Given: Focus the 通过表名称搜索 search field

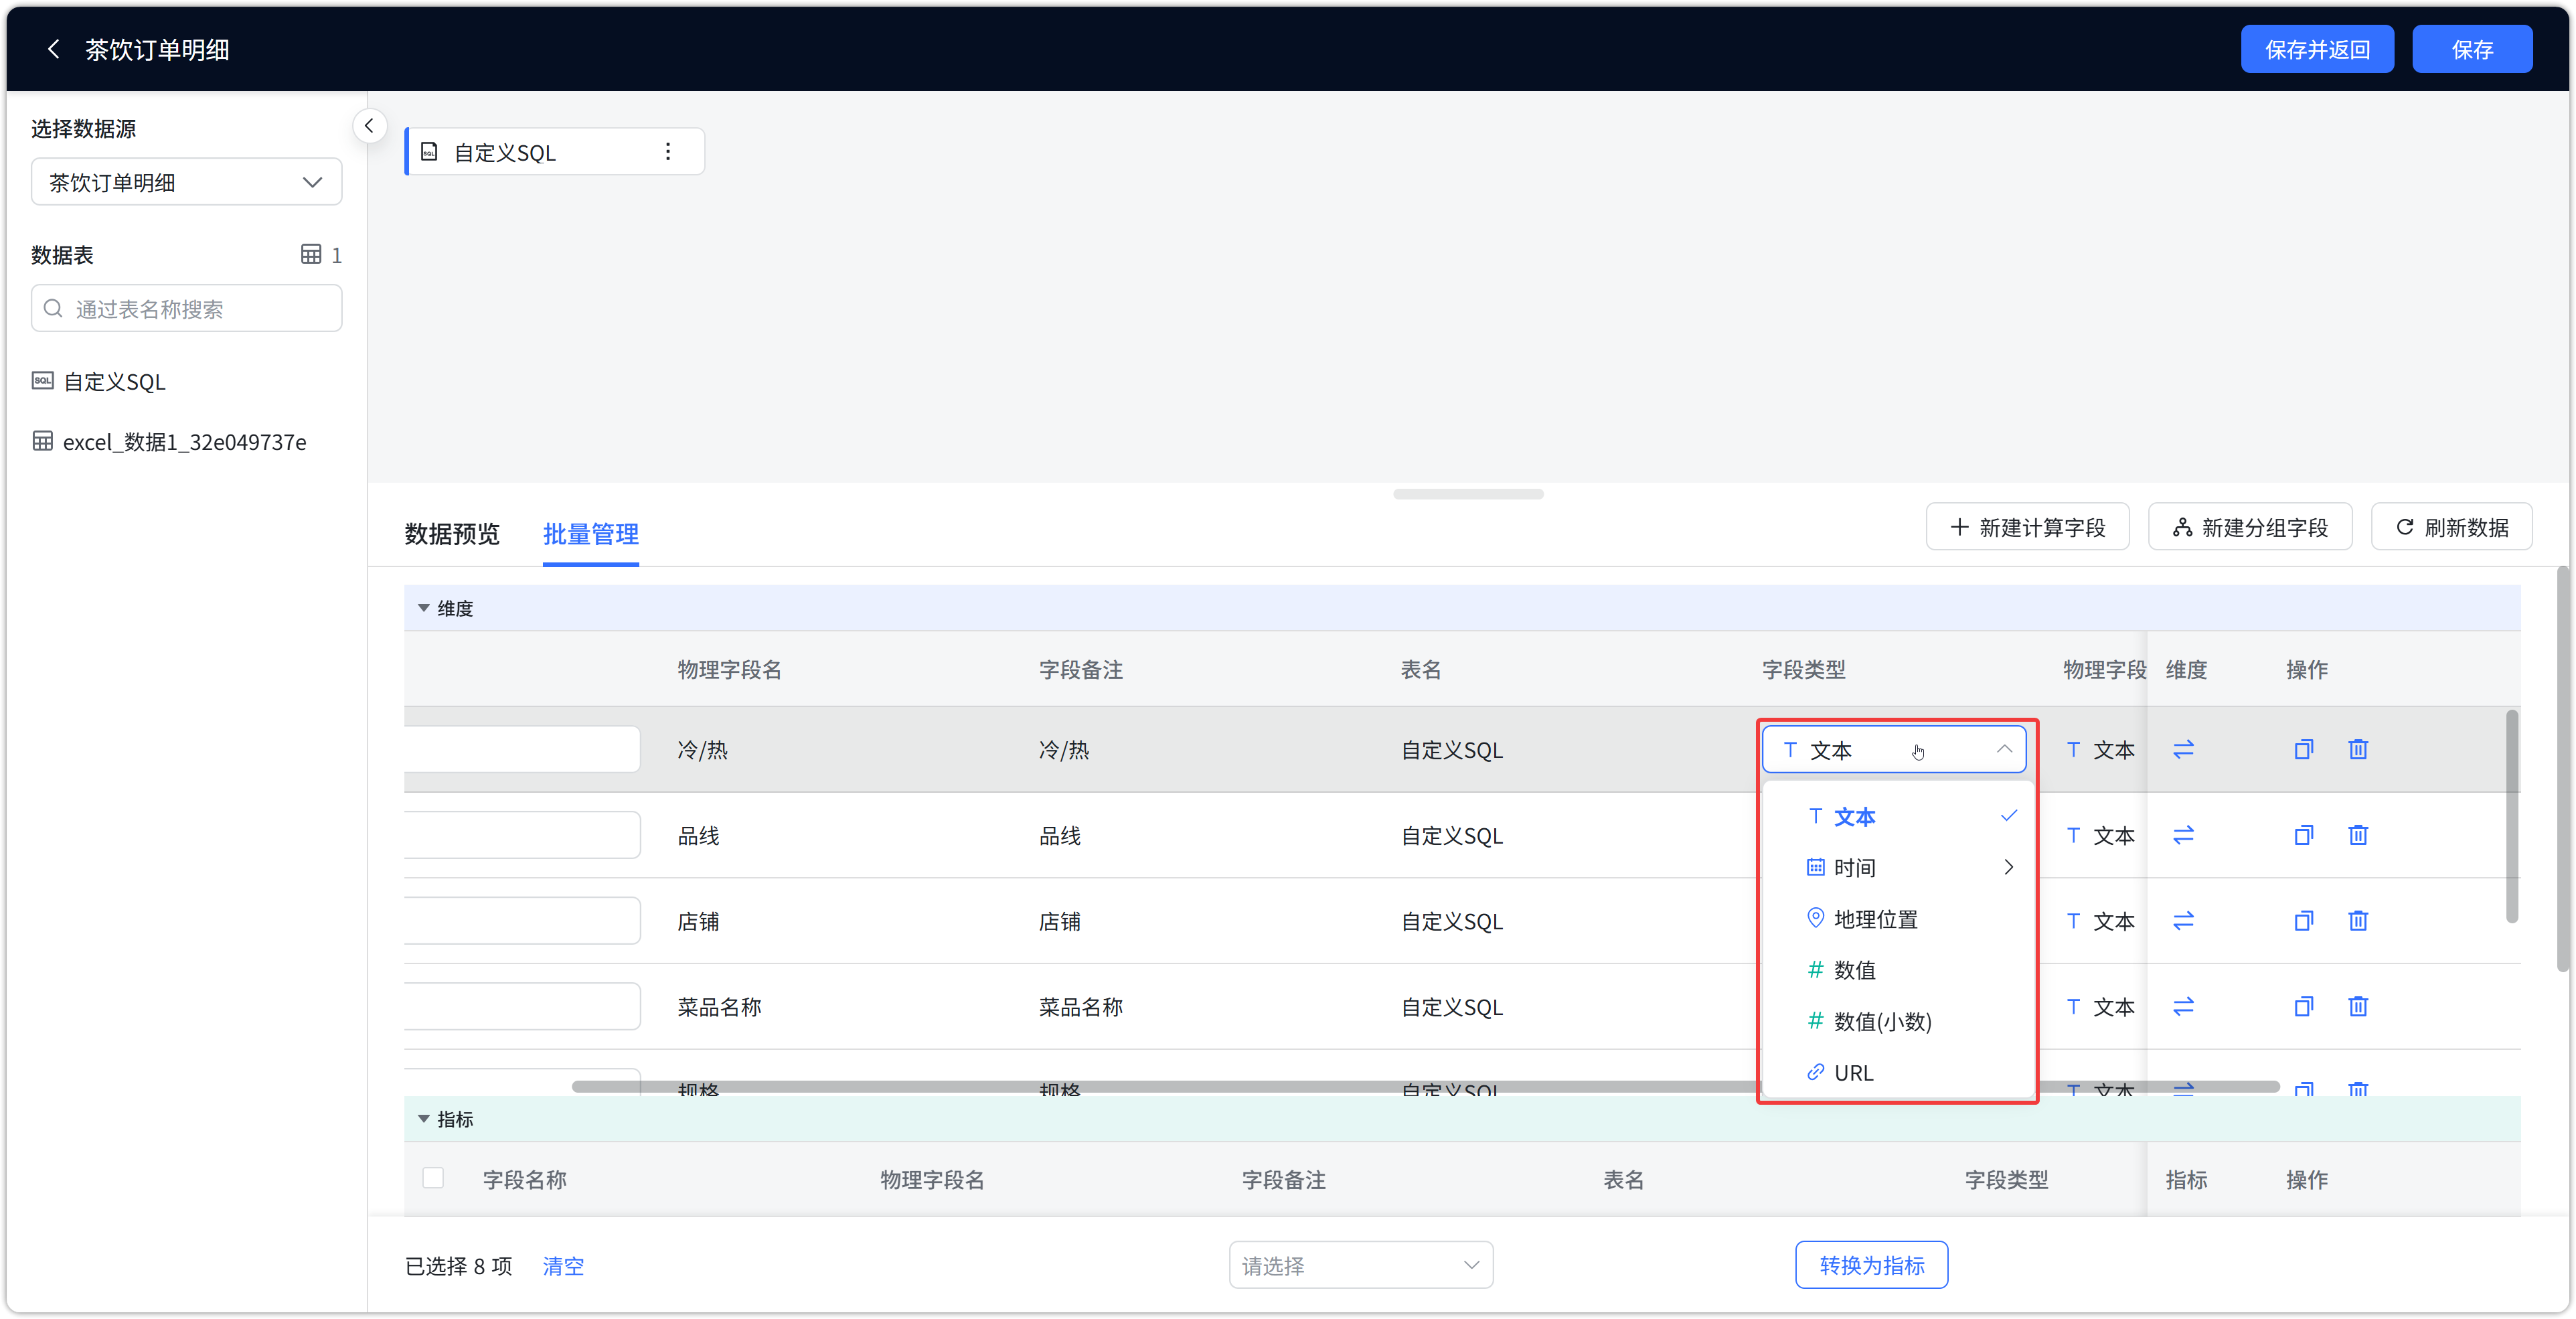Looking at the screenshot, I should click(x=186, y=308).
